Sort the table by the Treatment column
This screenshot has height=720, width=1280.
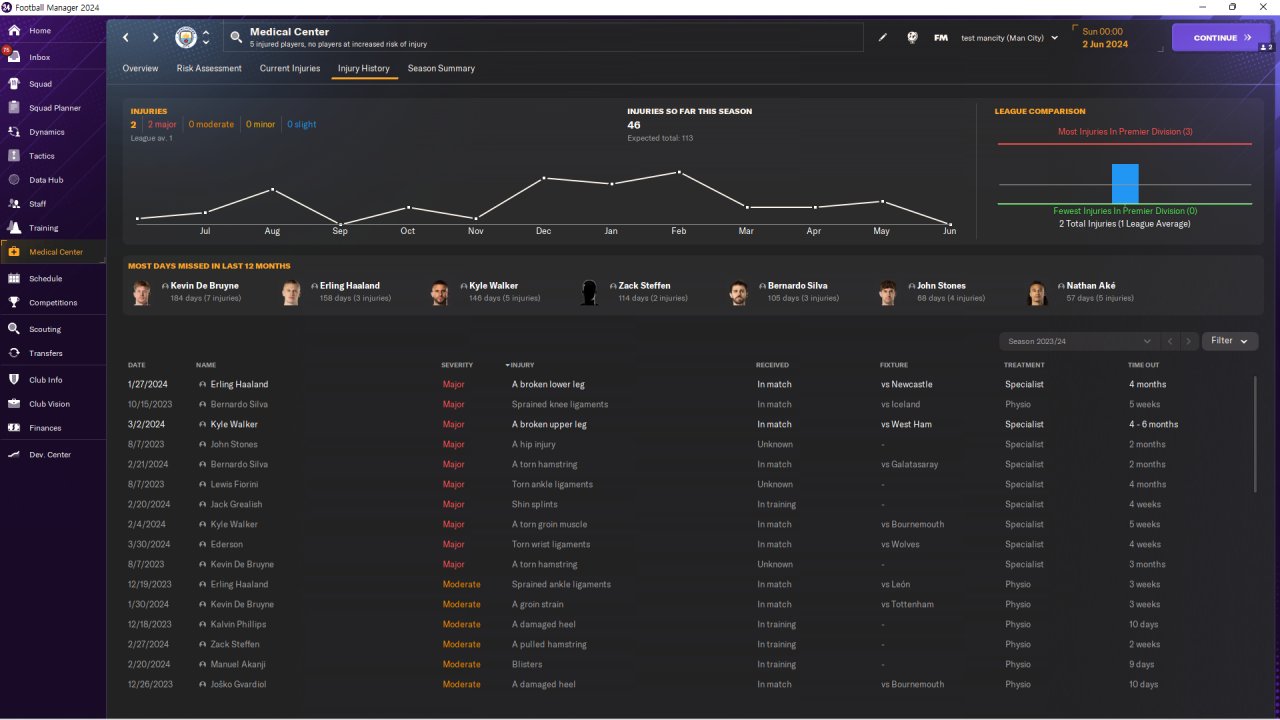1024,365
